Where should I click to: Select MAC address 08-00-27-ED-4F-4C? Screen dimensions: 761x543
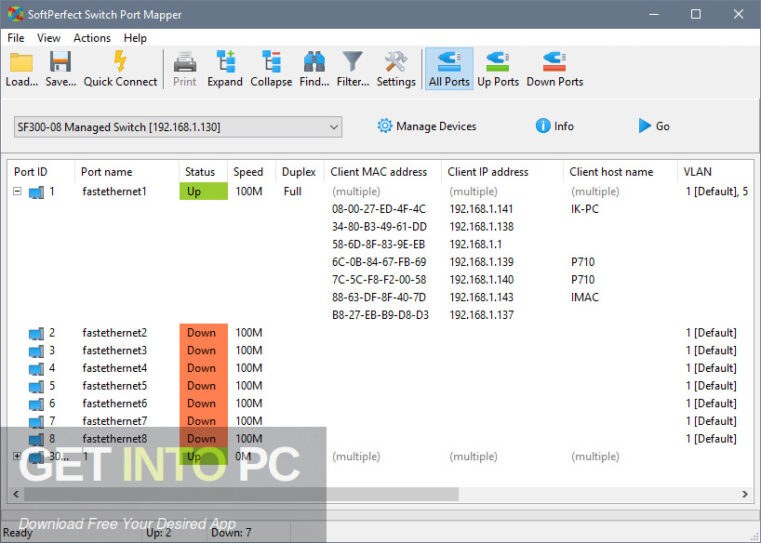pyautogui.click(x=379, y=209)
